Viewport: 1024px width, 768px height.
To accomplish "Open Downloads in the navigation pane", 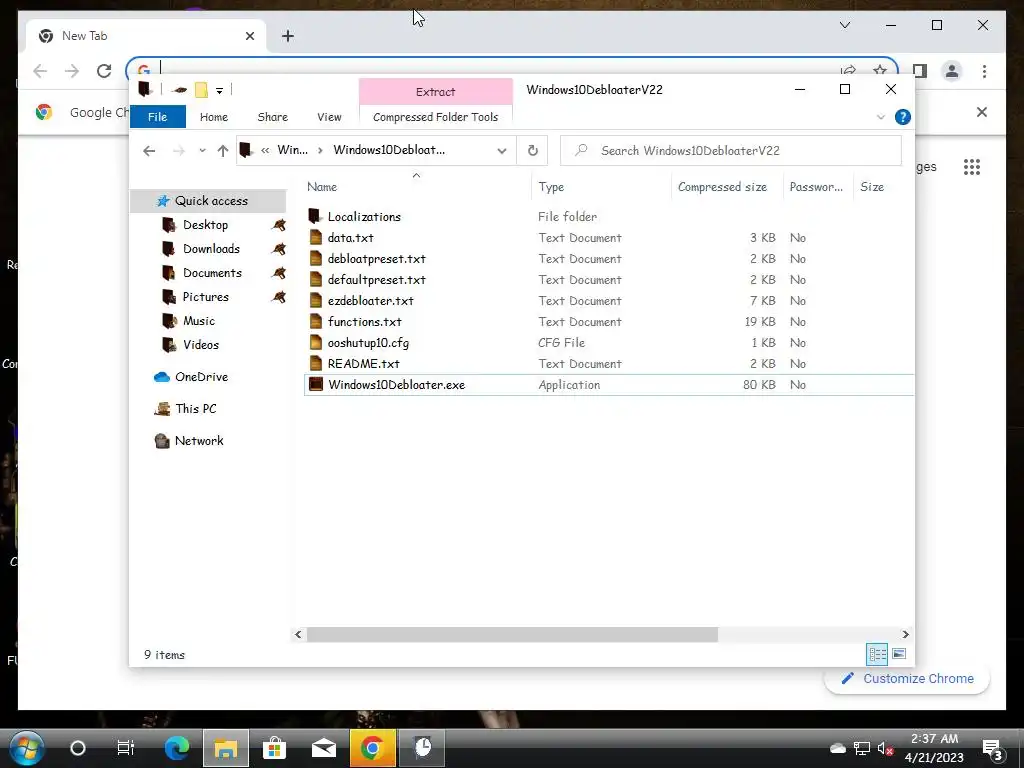I will [211, 249].
